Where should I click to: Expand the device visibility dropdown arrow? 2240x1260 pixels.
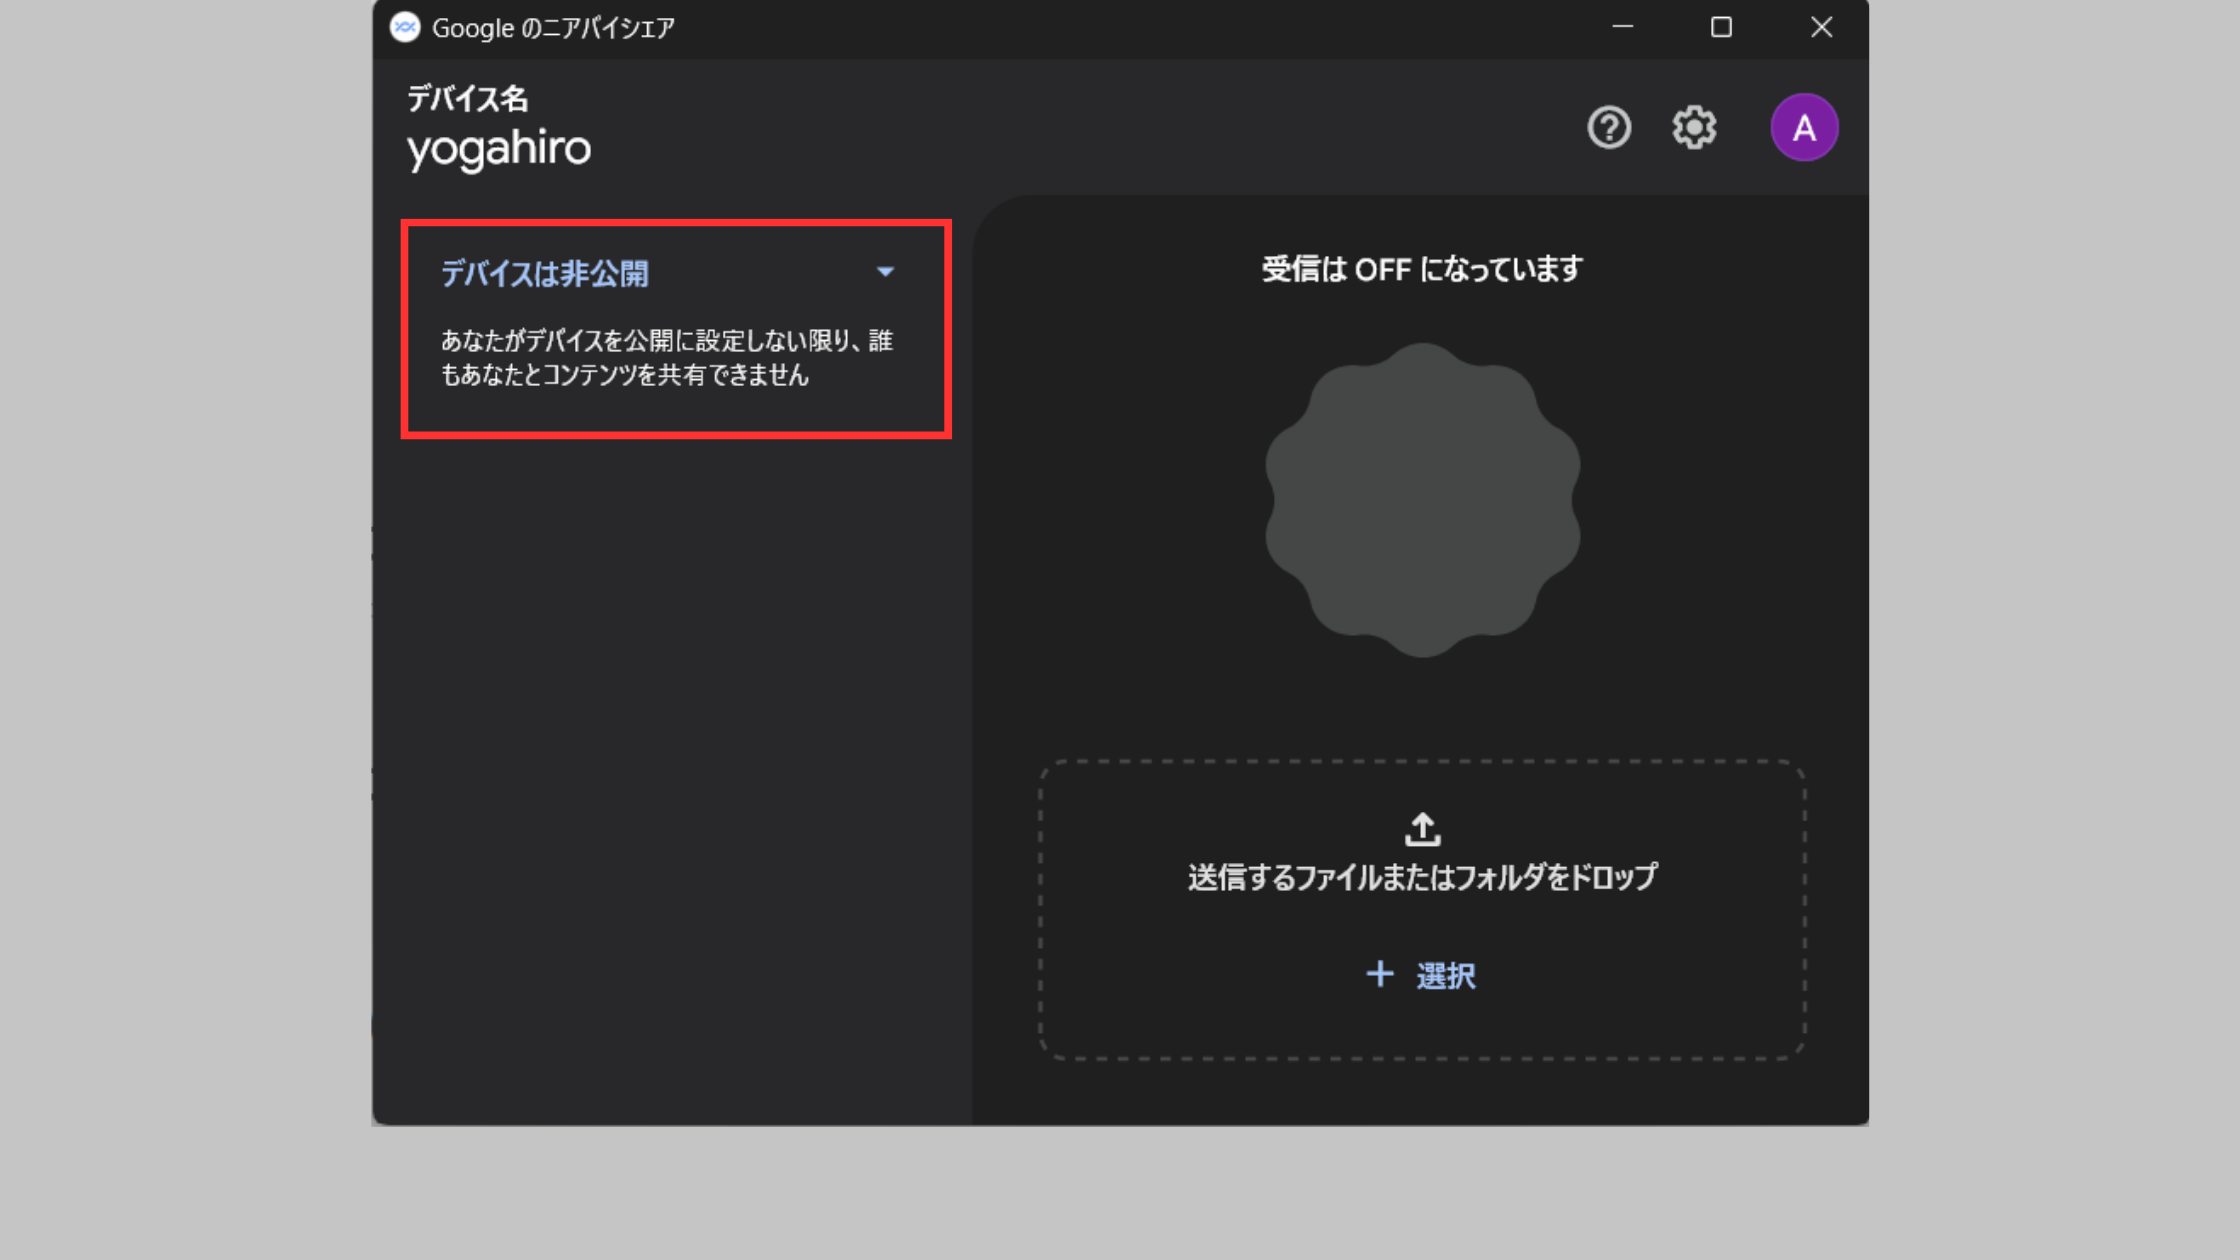tap(884, 271)
